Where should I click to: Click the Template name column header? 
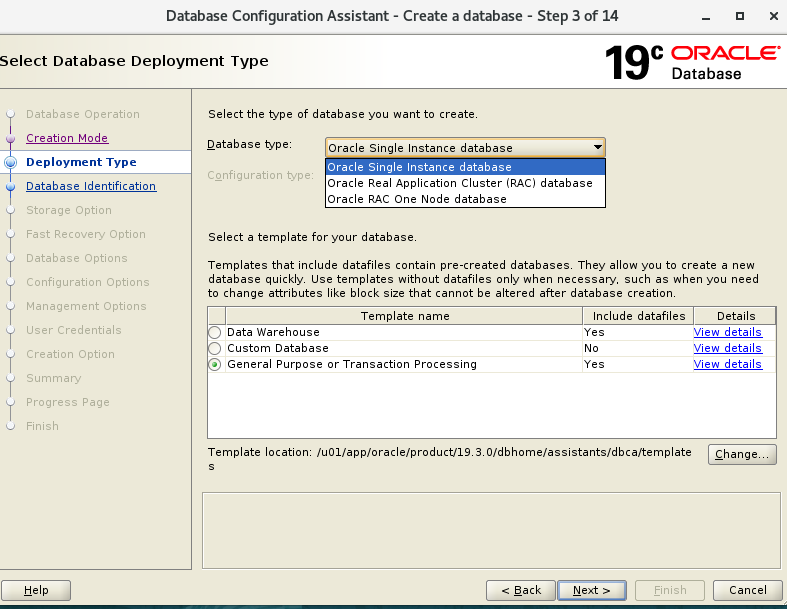(405, 316)
